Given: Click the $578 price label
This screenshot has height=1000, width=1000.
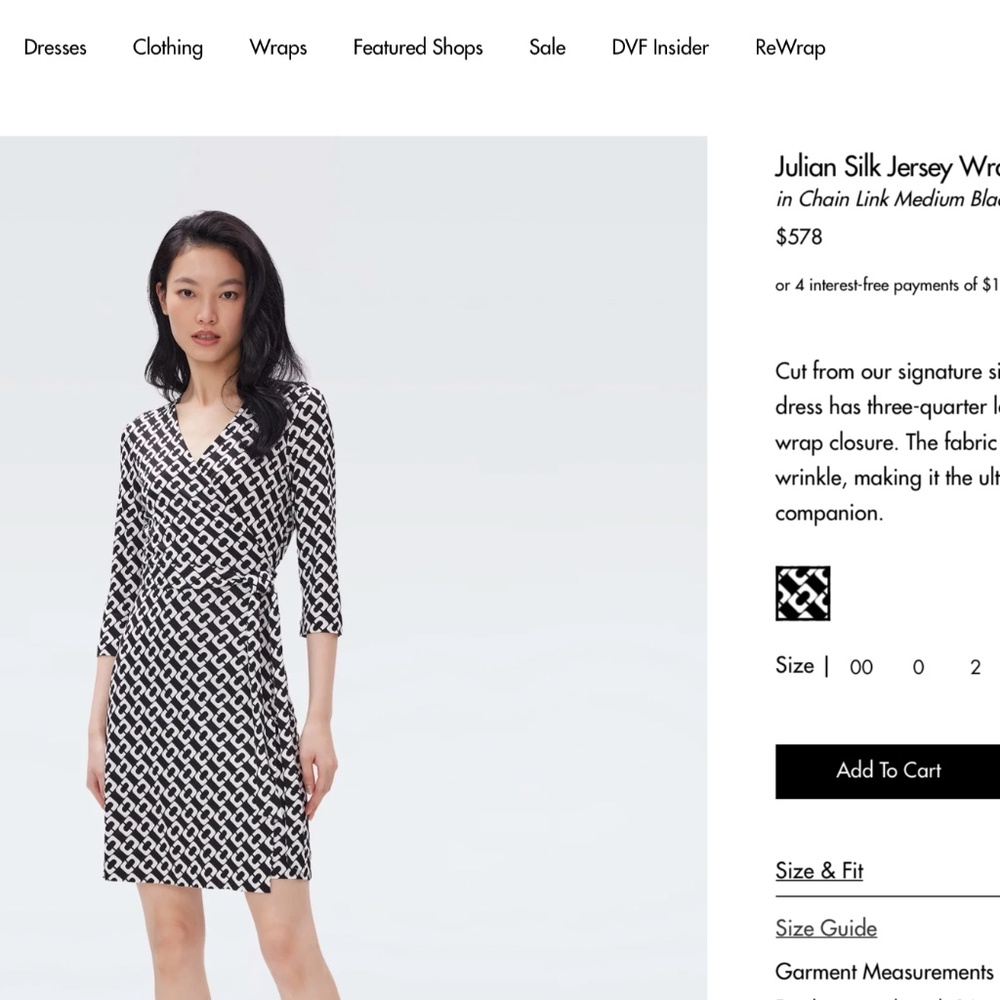Looking at the screenshot, I should point(798,237).
